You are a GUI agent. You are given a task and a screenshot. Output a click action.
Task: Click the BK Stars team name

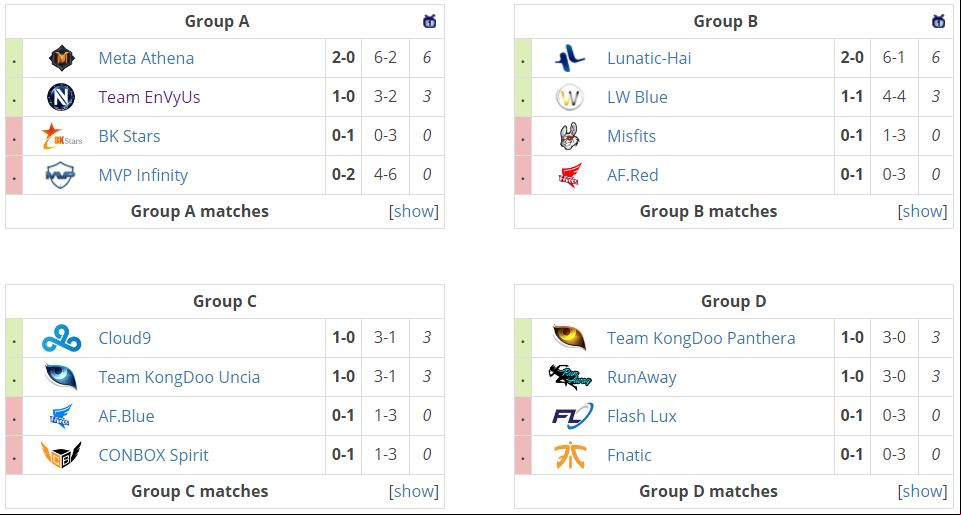(129, 136)
